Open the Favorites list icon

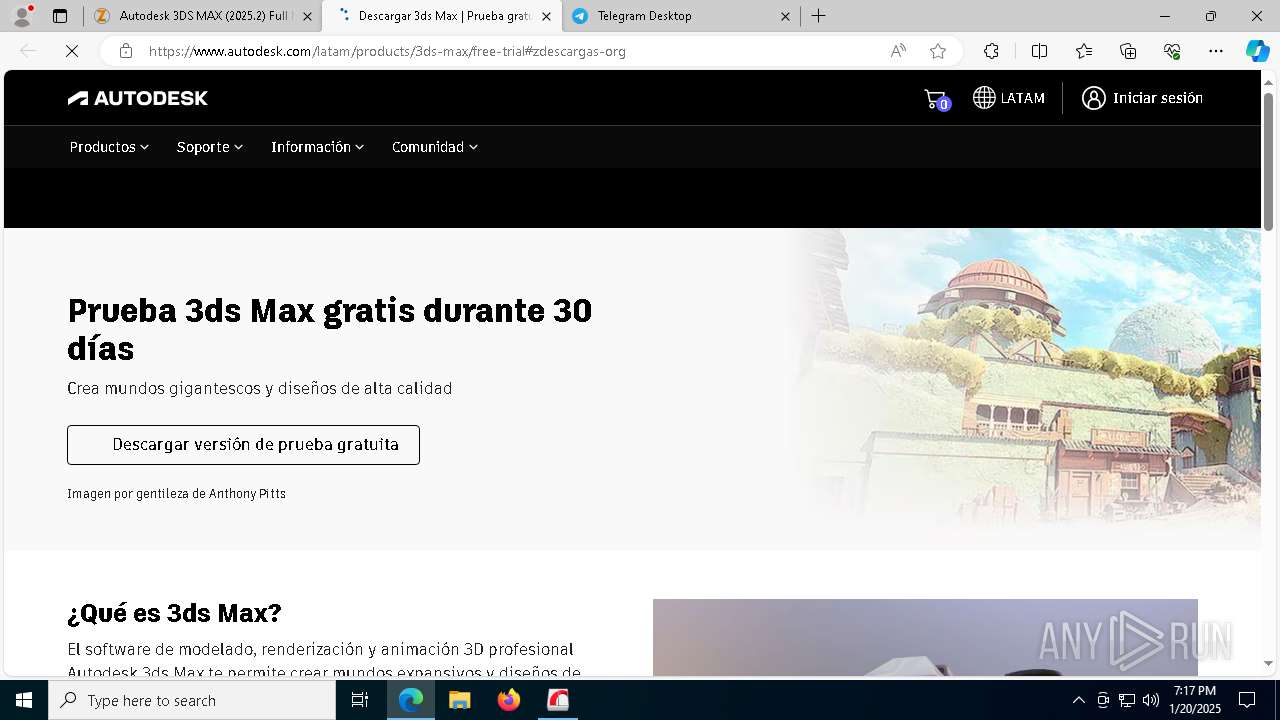1084,51
